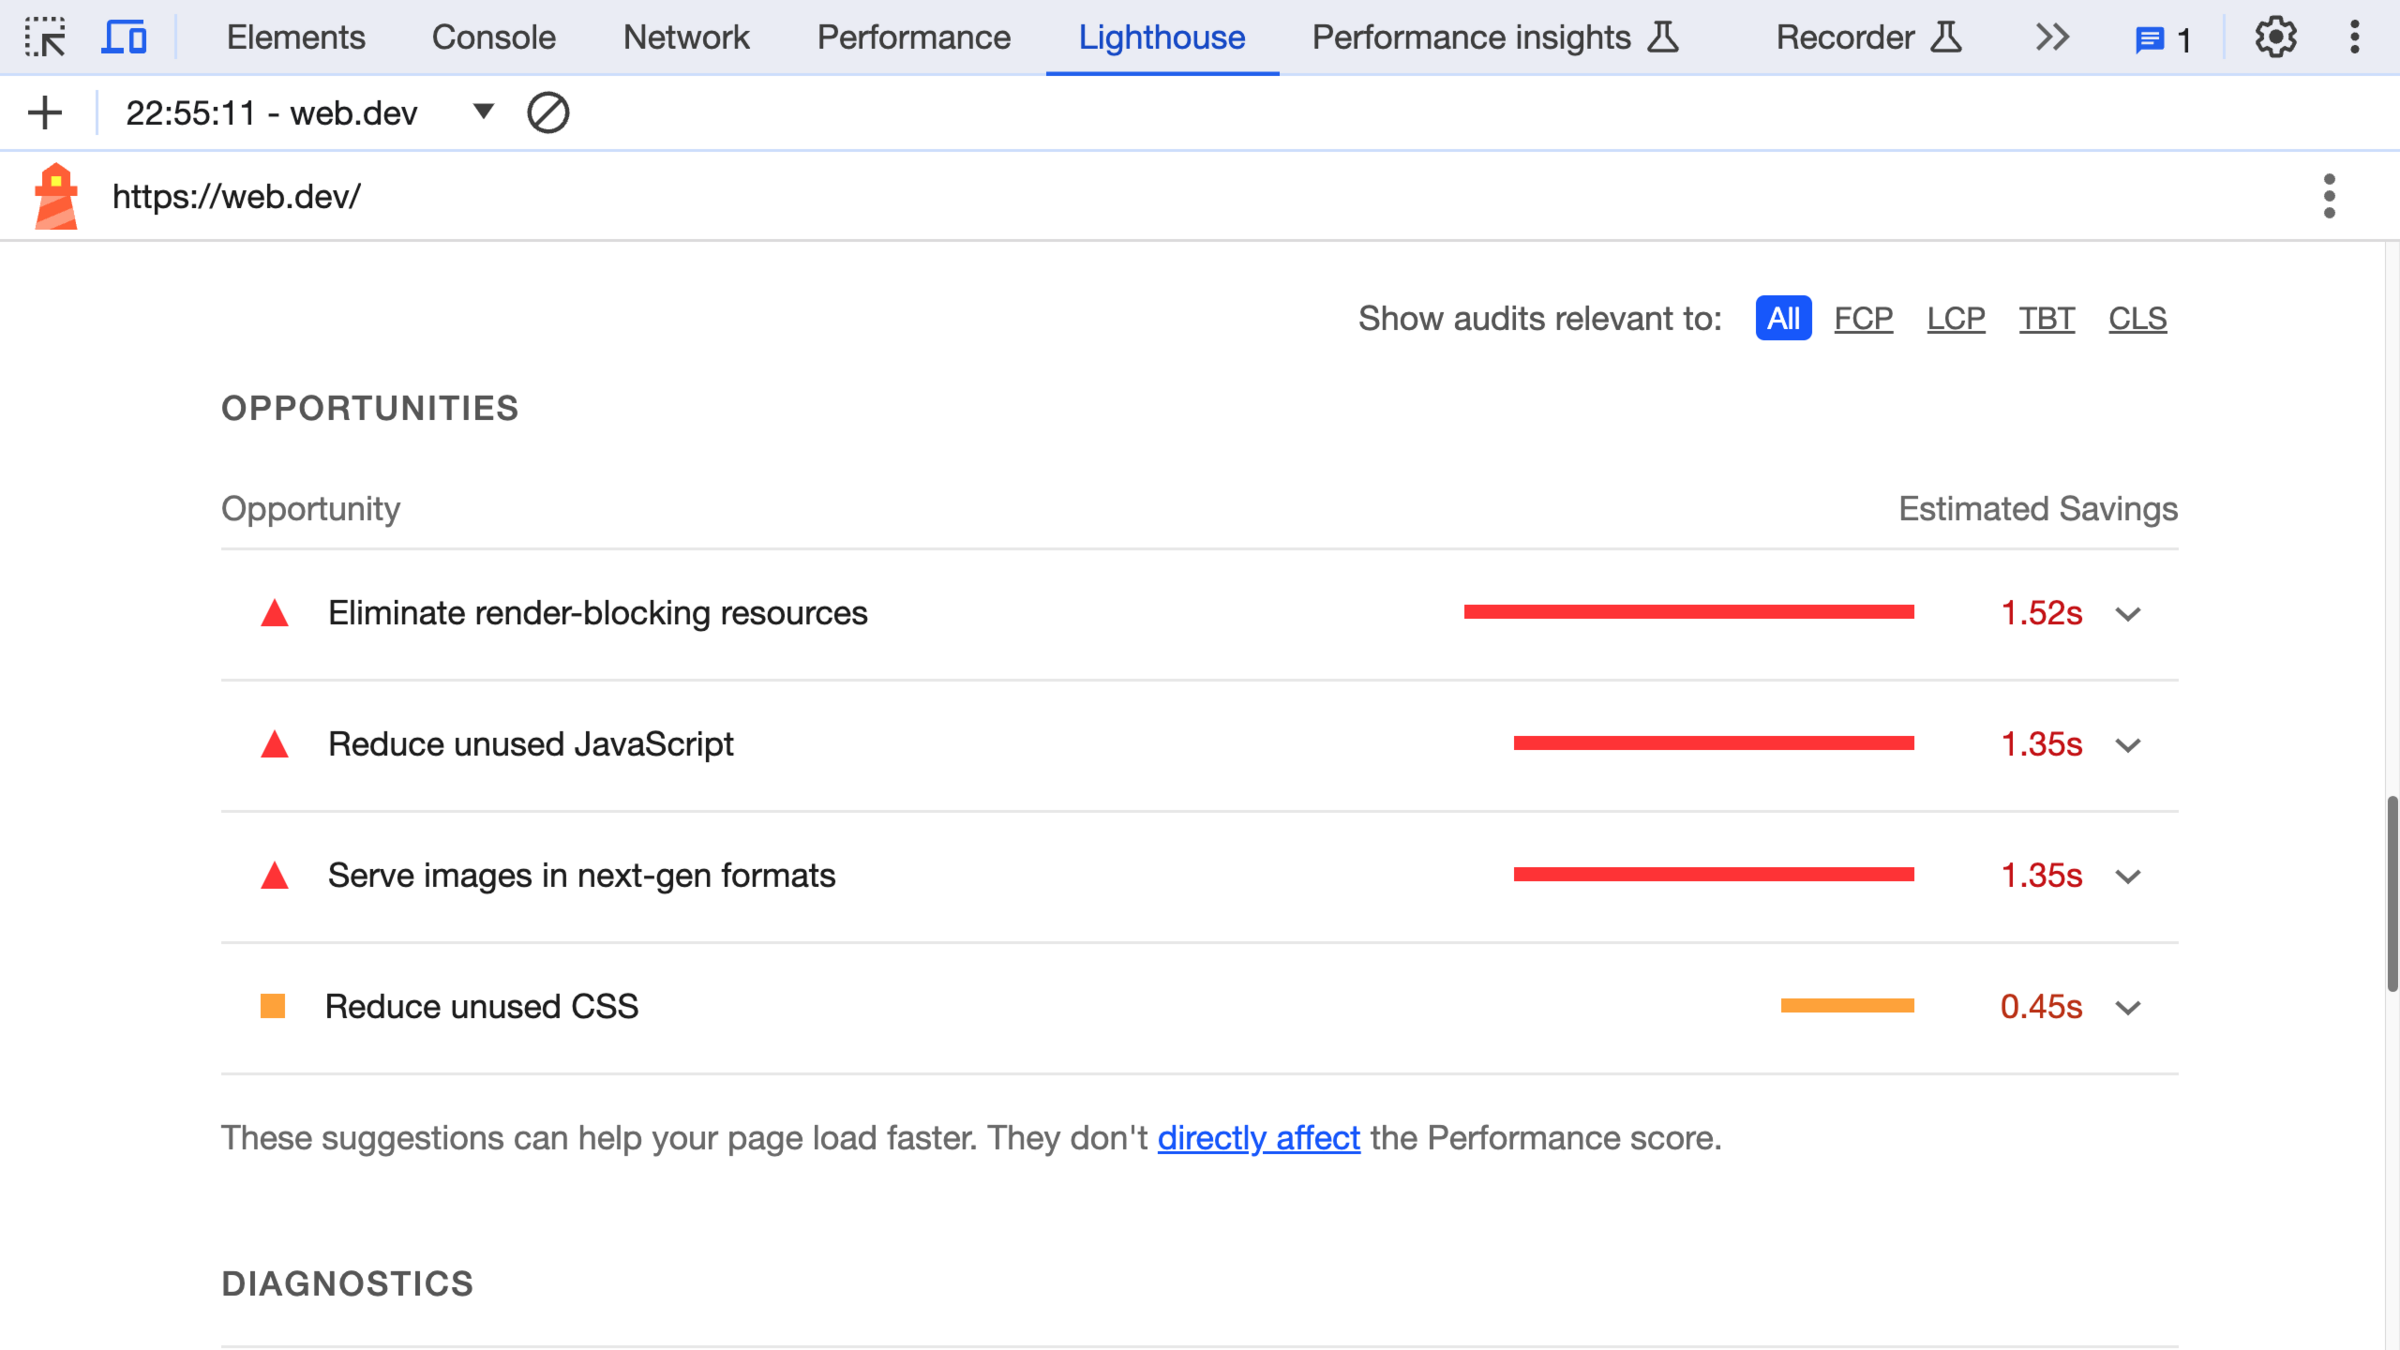Activate the inspect element picker icon

[x=45, y=38]
